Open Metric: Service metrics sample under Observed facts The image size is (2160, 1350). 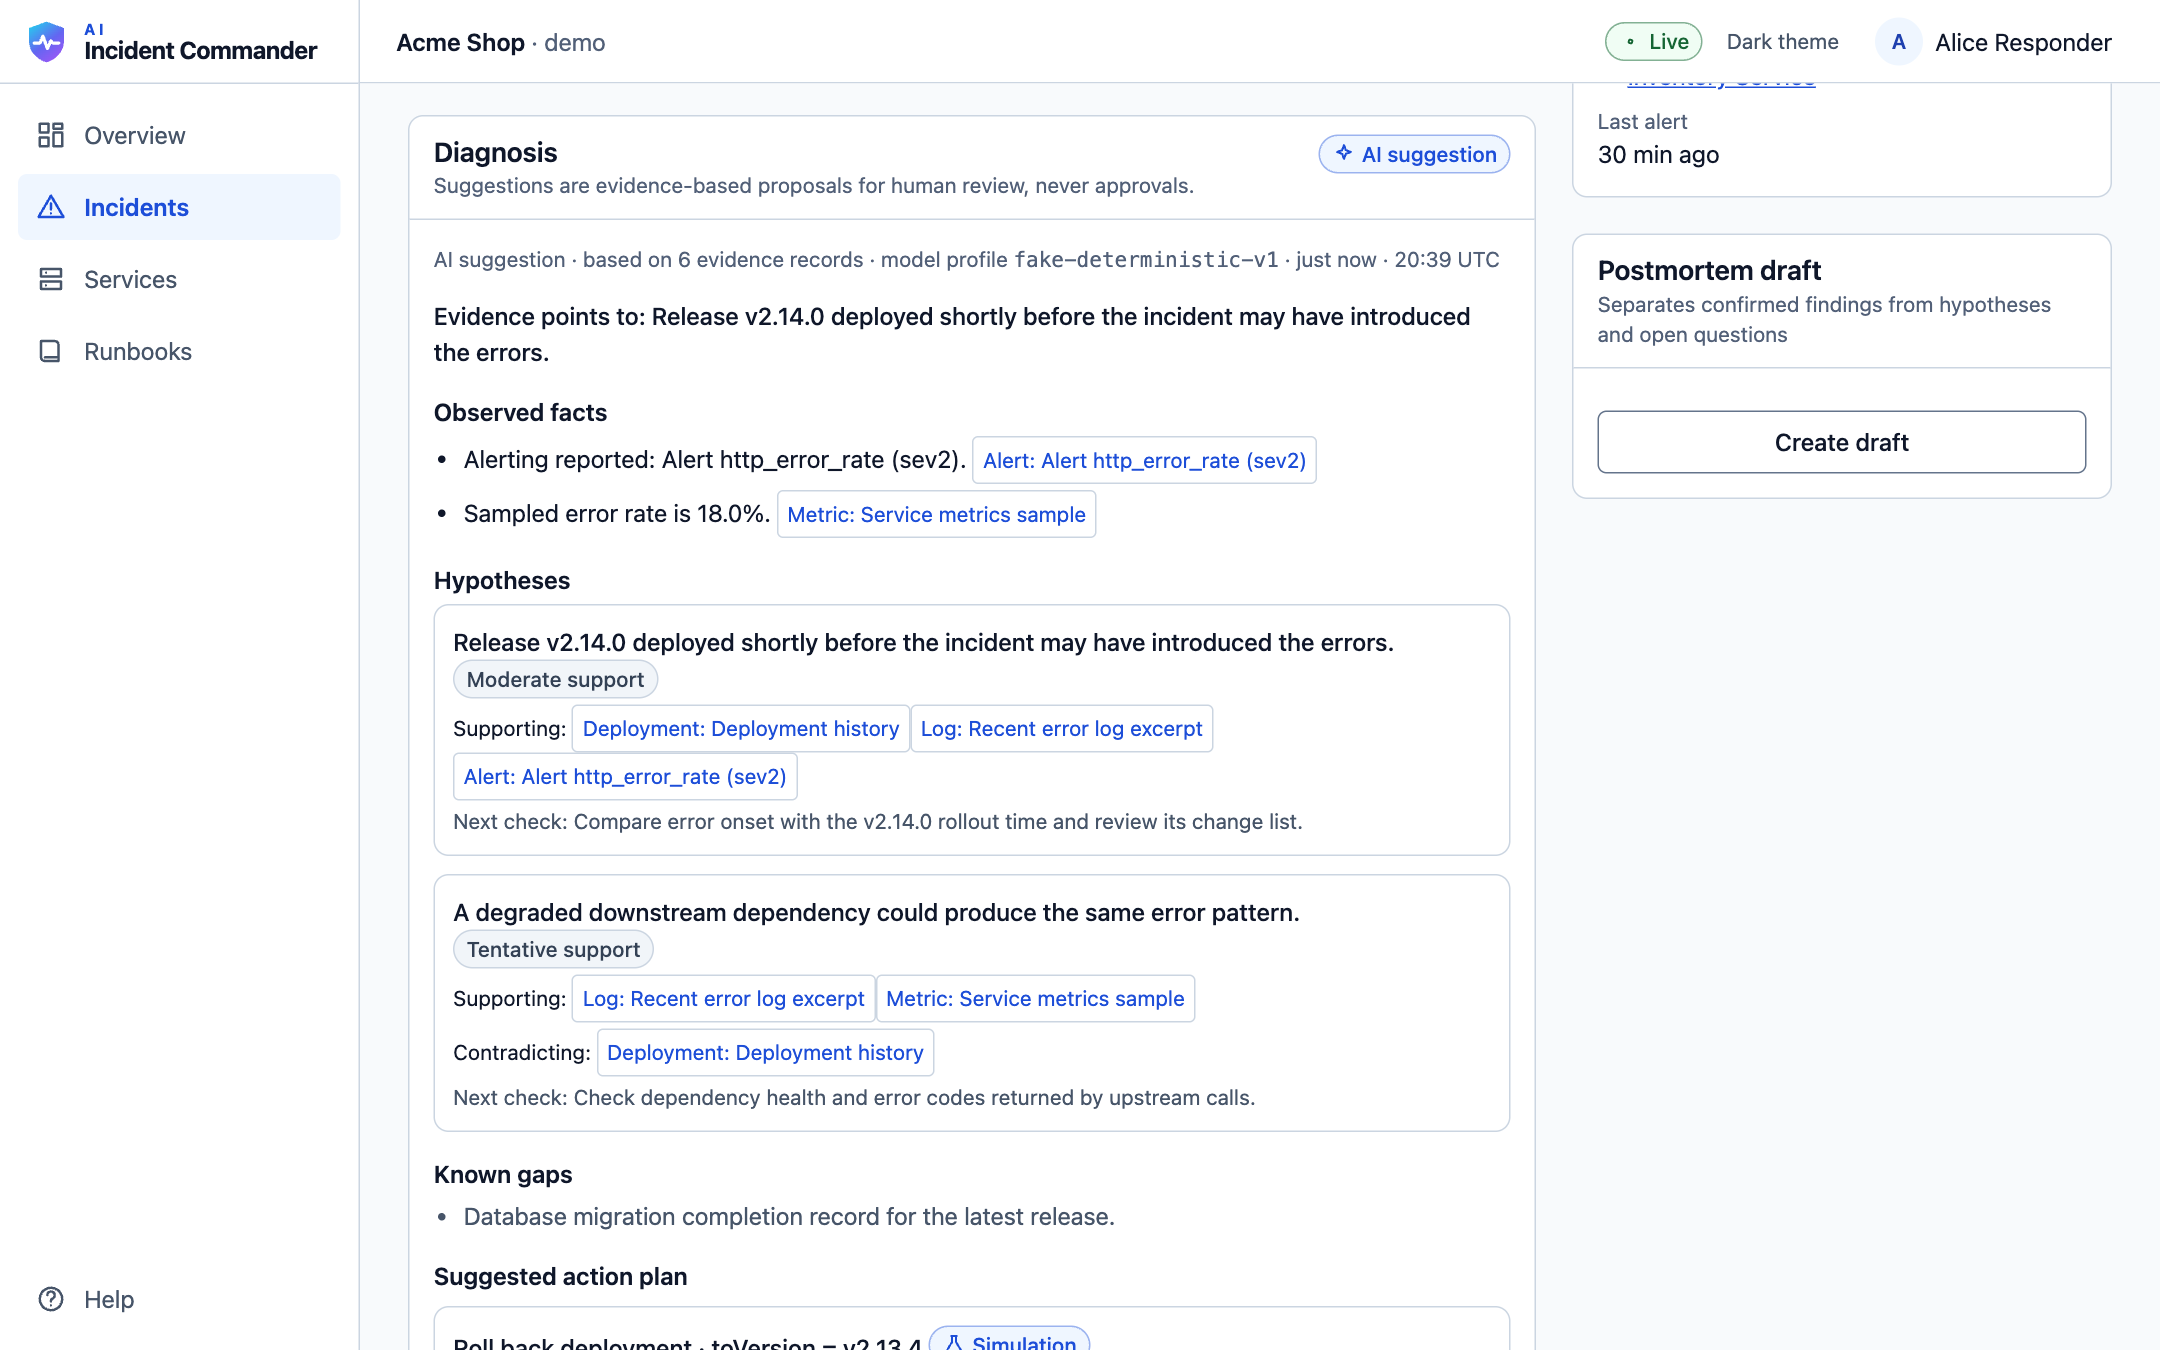coord(936,514)
